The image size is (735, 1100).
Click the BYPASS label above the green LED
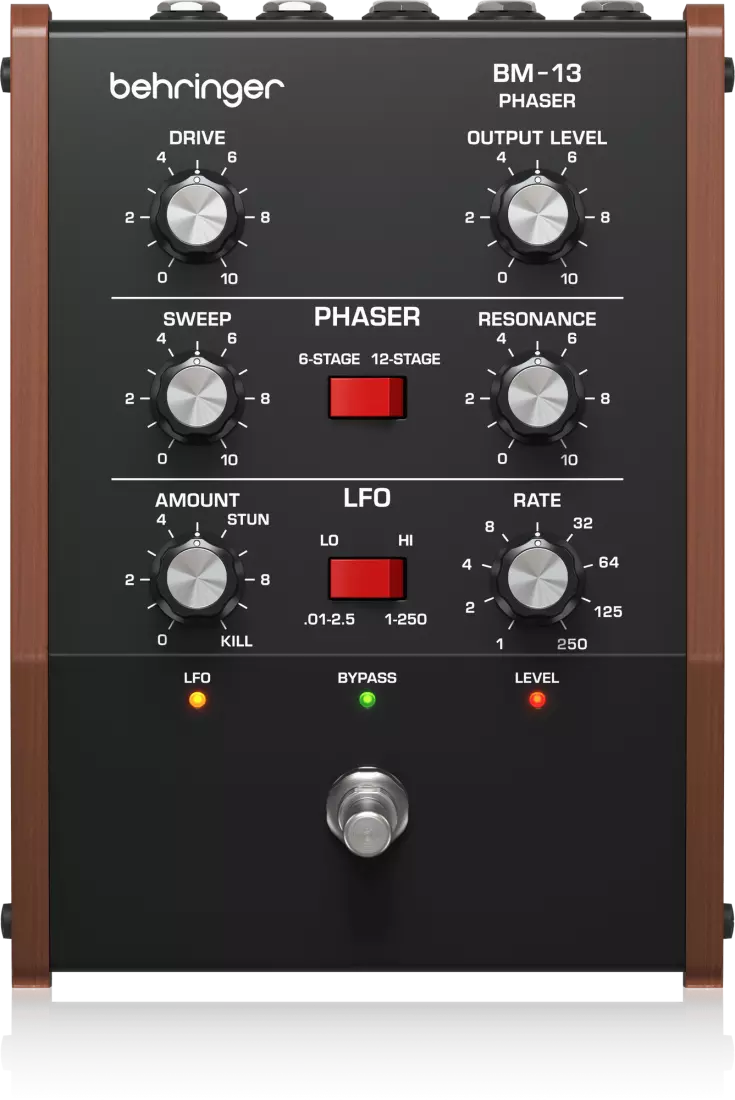tap(367, 678)
